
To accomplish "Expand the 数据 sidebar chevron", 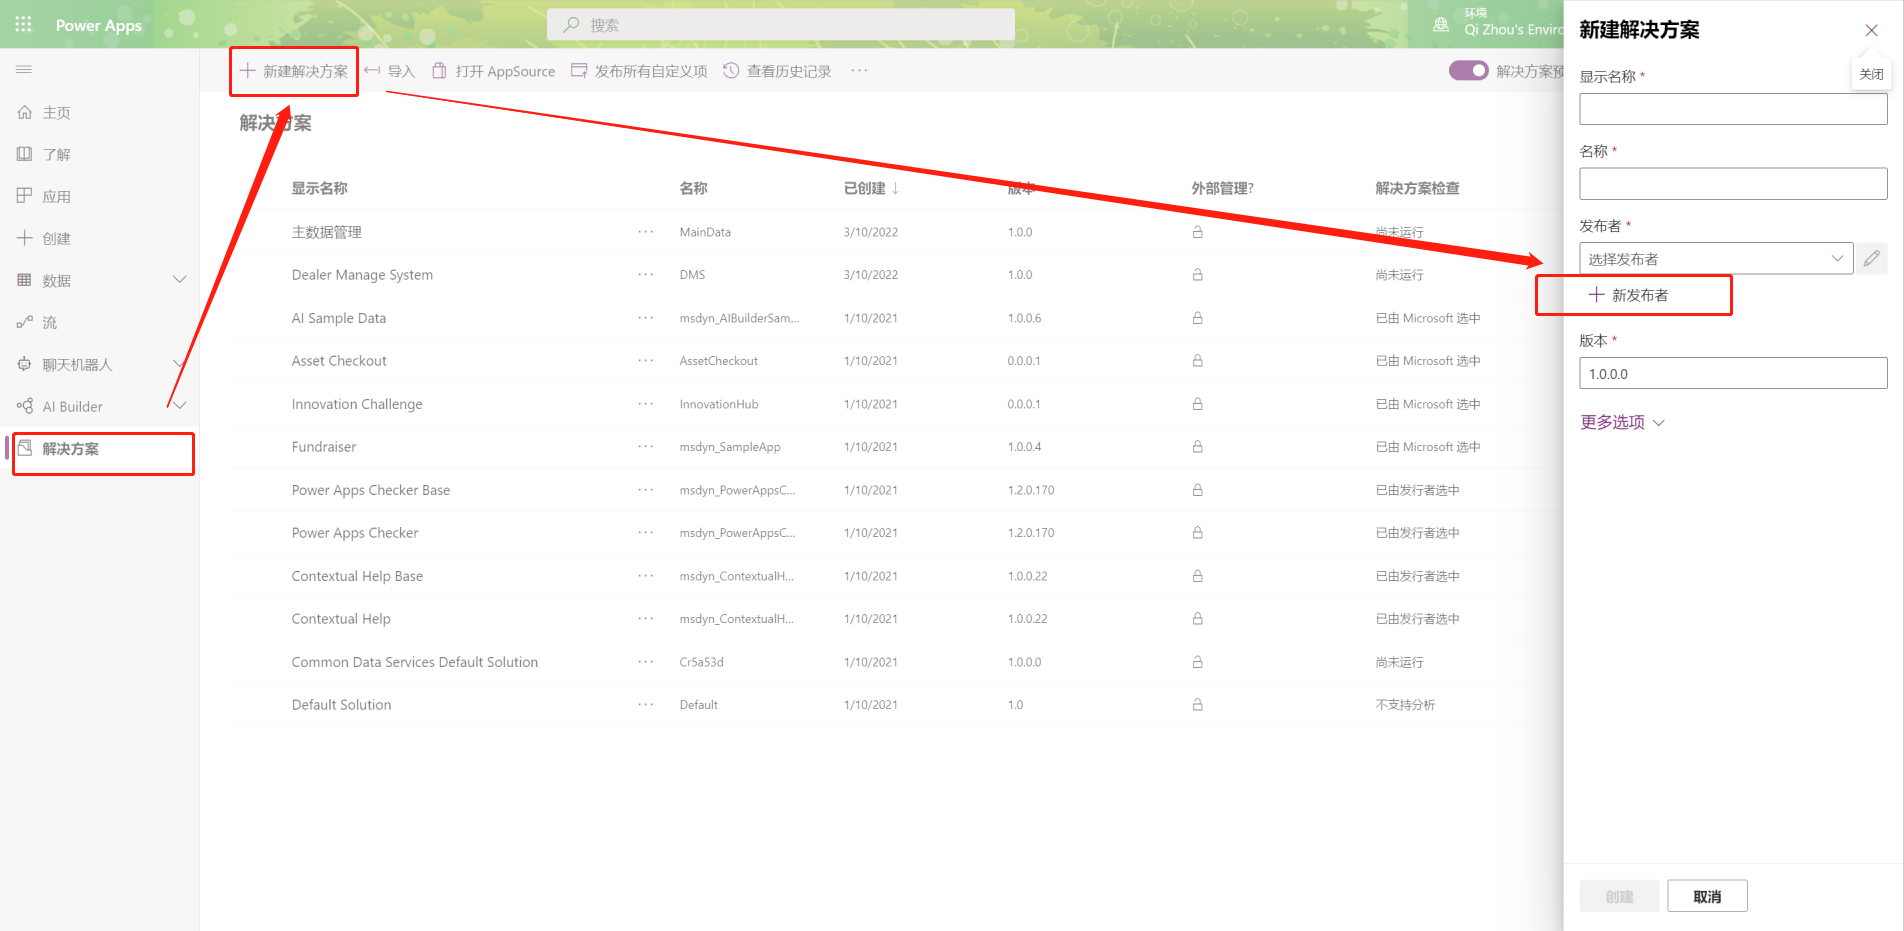I will coord(180,280).
